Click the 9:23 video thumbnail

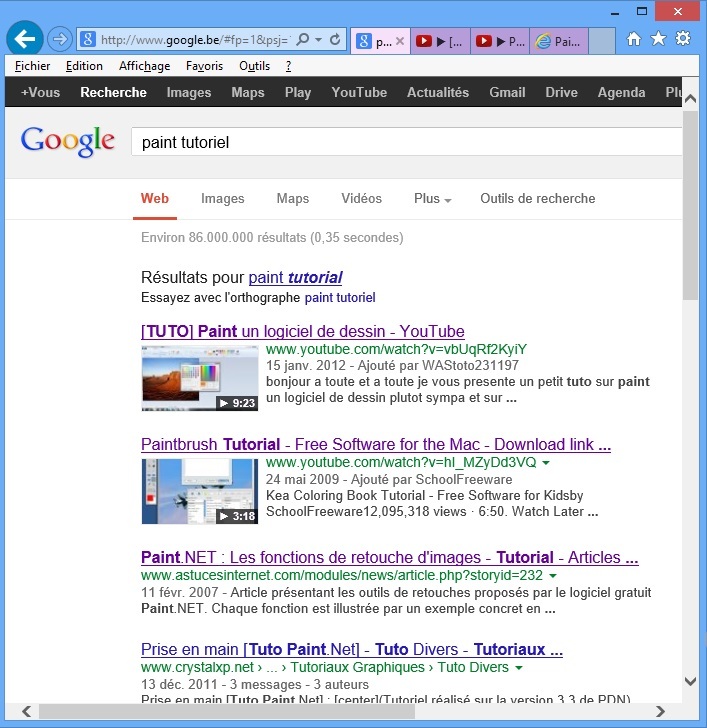[x=200, y=378]
